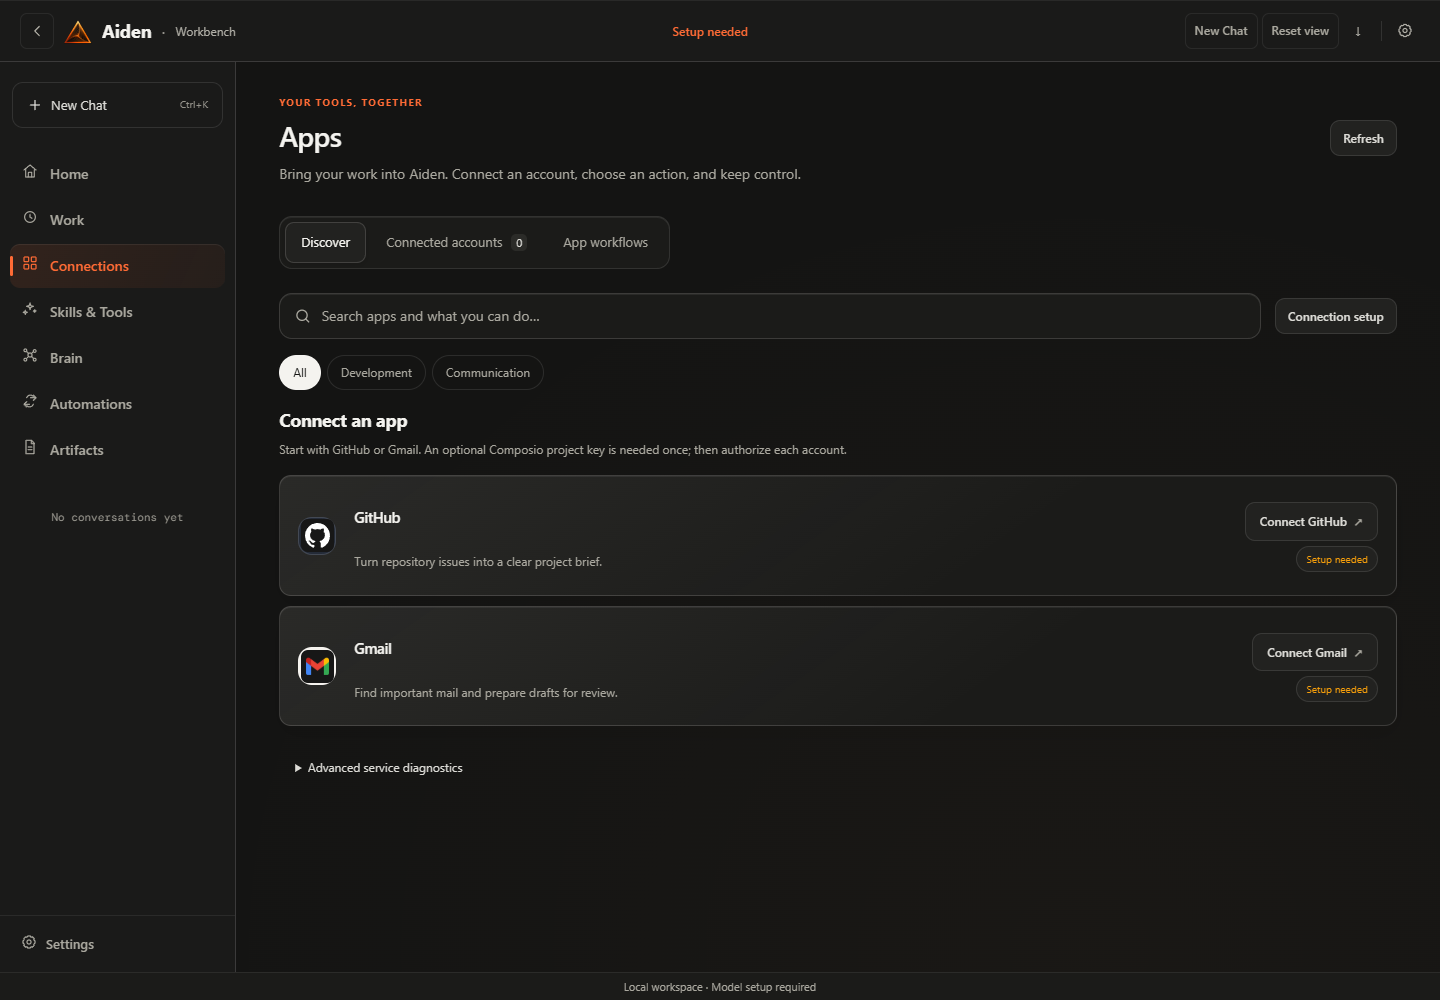Image resolution: width=1440 pixels, height=1000 pixels.
Task: Click the 'Connect an app' heading
Action: click(x=343, y=421)
